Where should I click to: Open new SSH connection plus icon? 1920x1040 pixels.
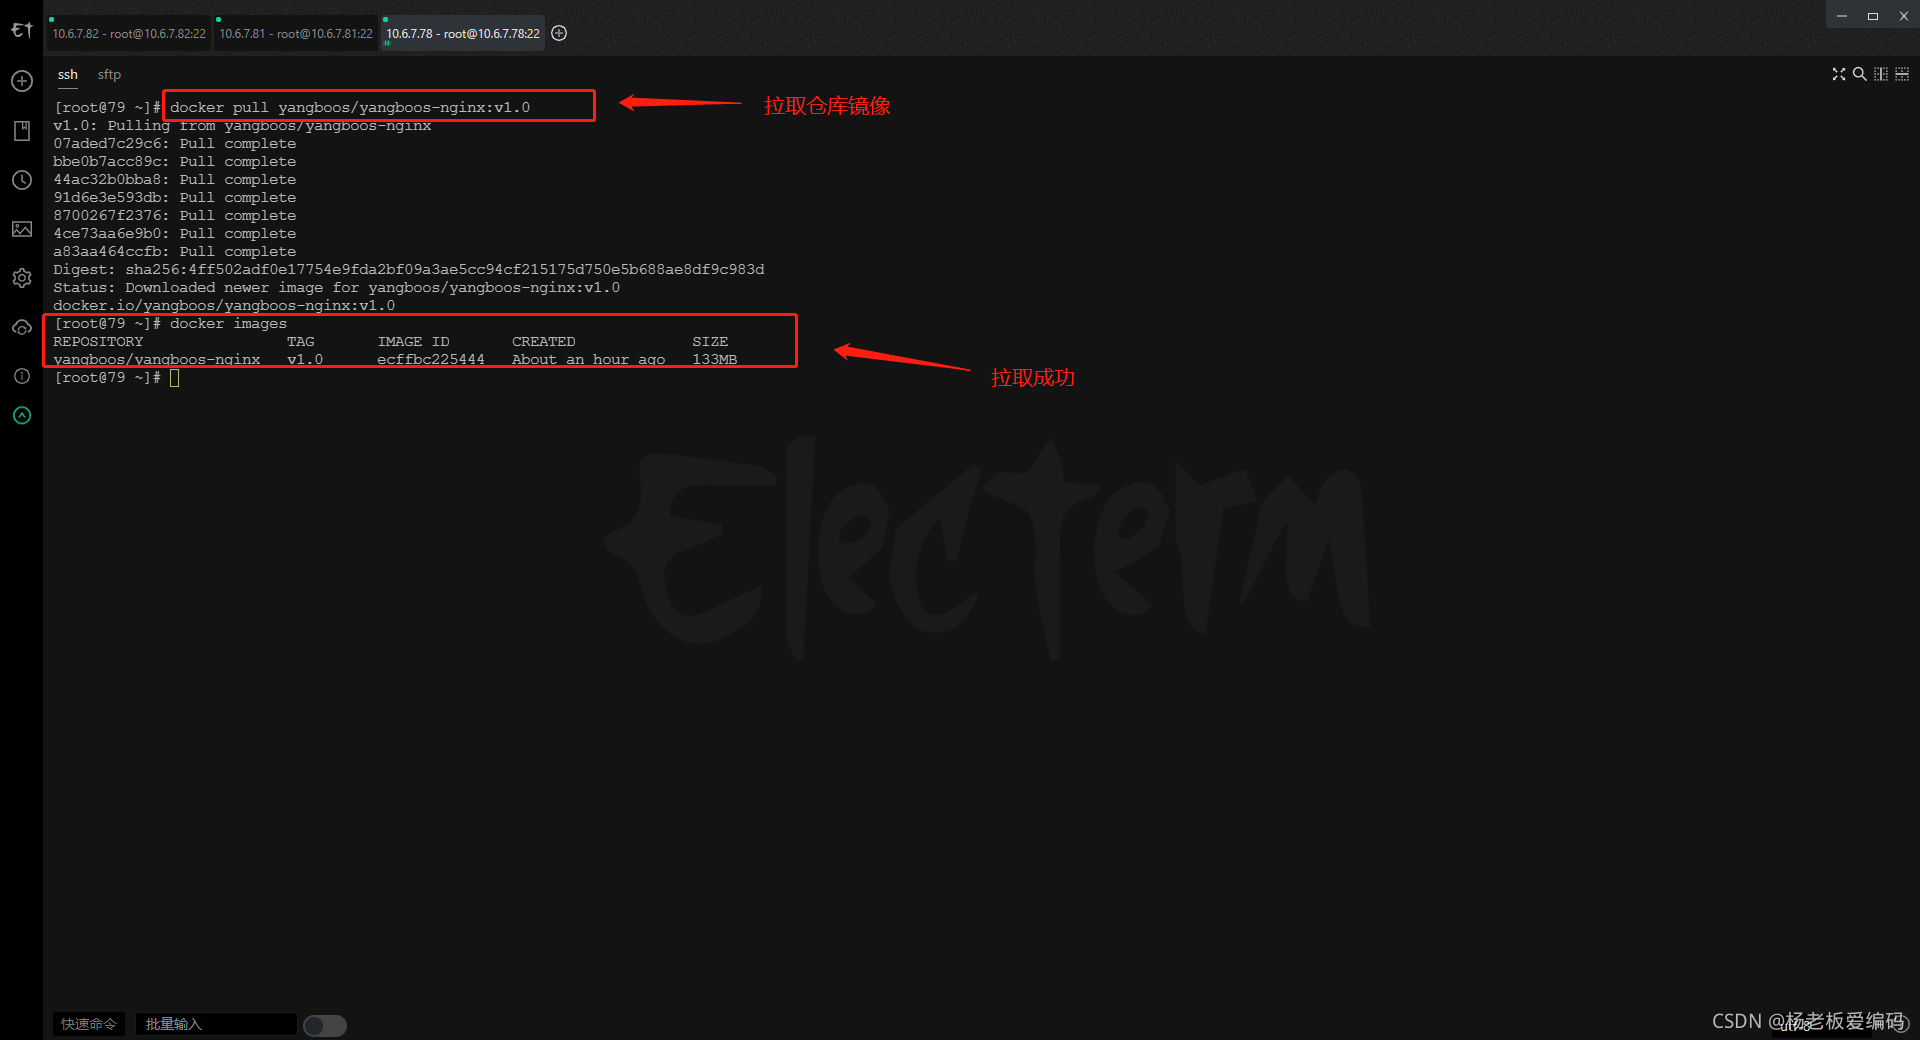(22, 81)
